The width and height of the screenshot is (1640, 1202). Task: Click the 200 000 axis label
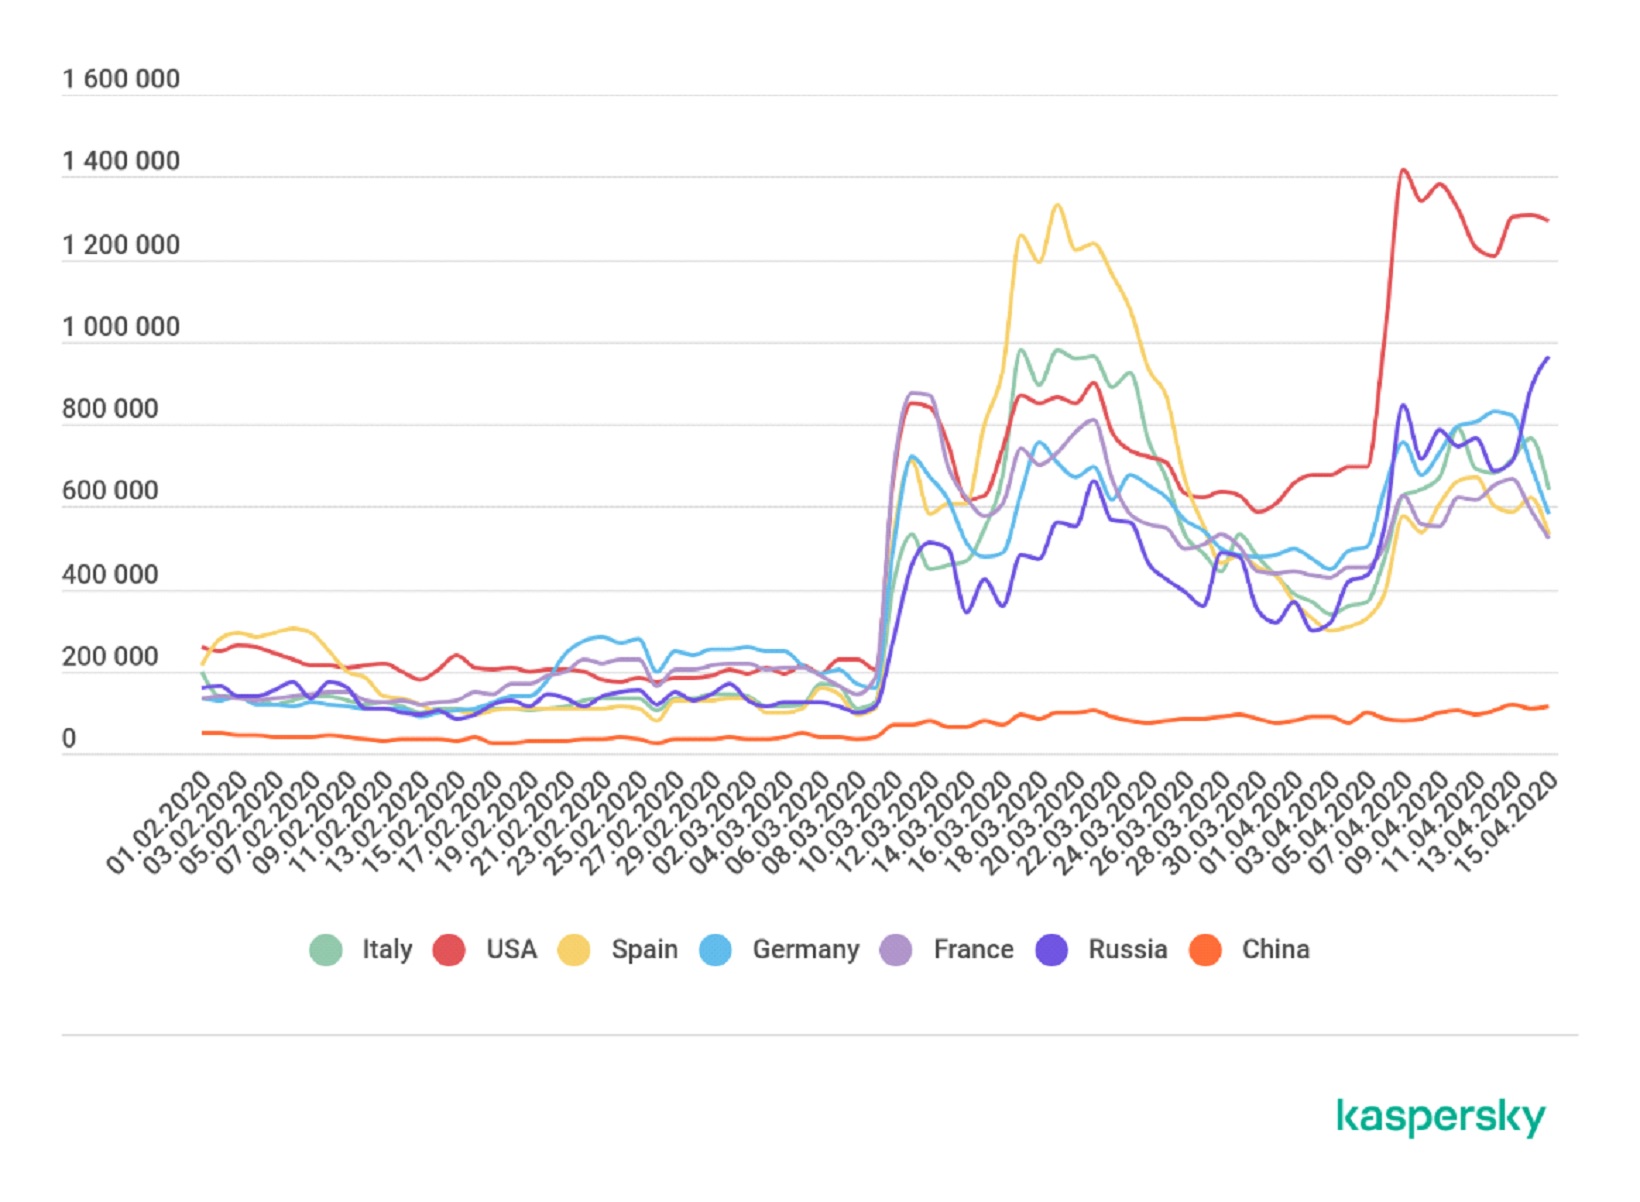(110, 657)
